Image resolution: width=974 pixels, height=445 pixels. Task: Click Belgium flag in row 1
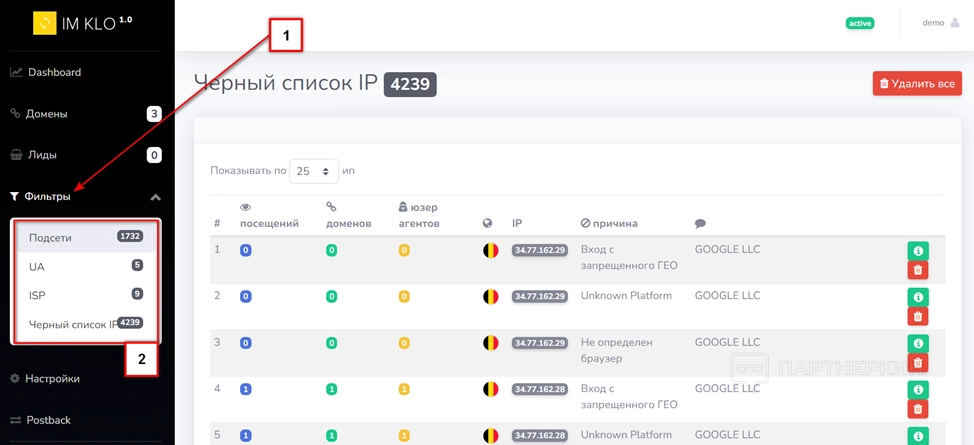(x=490, y=250)
